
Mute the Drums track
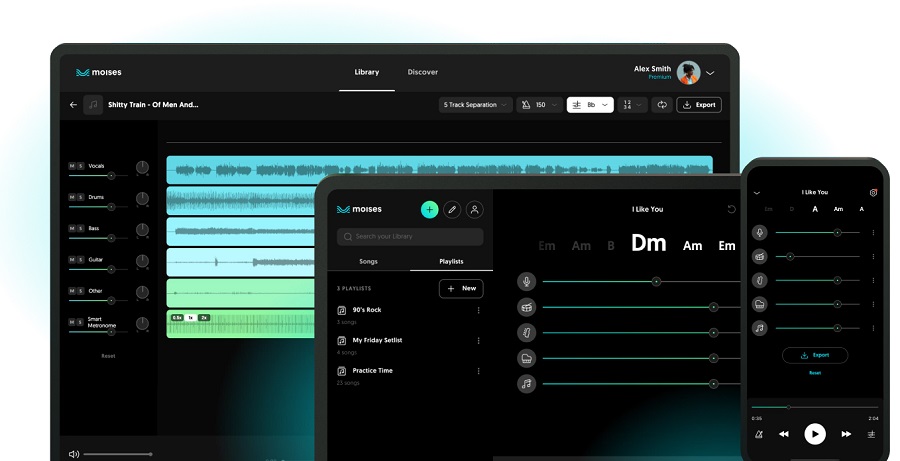[x=72, y=197]
